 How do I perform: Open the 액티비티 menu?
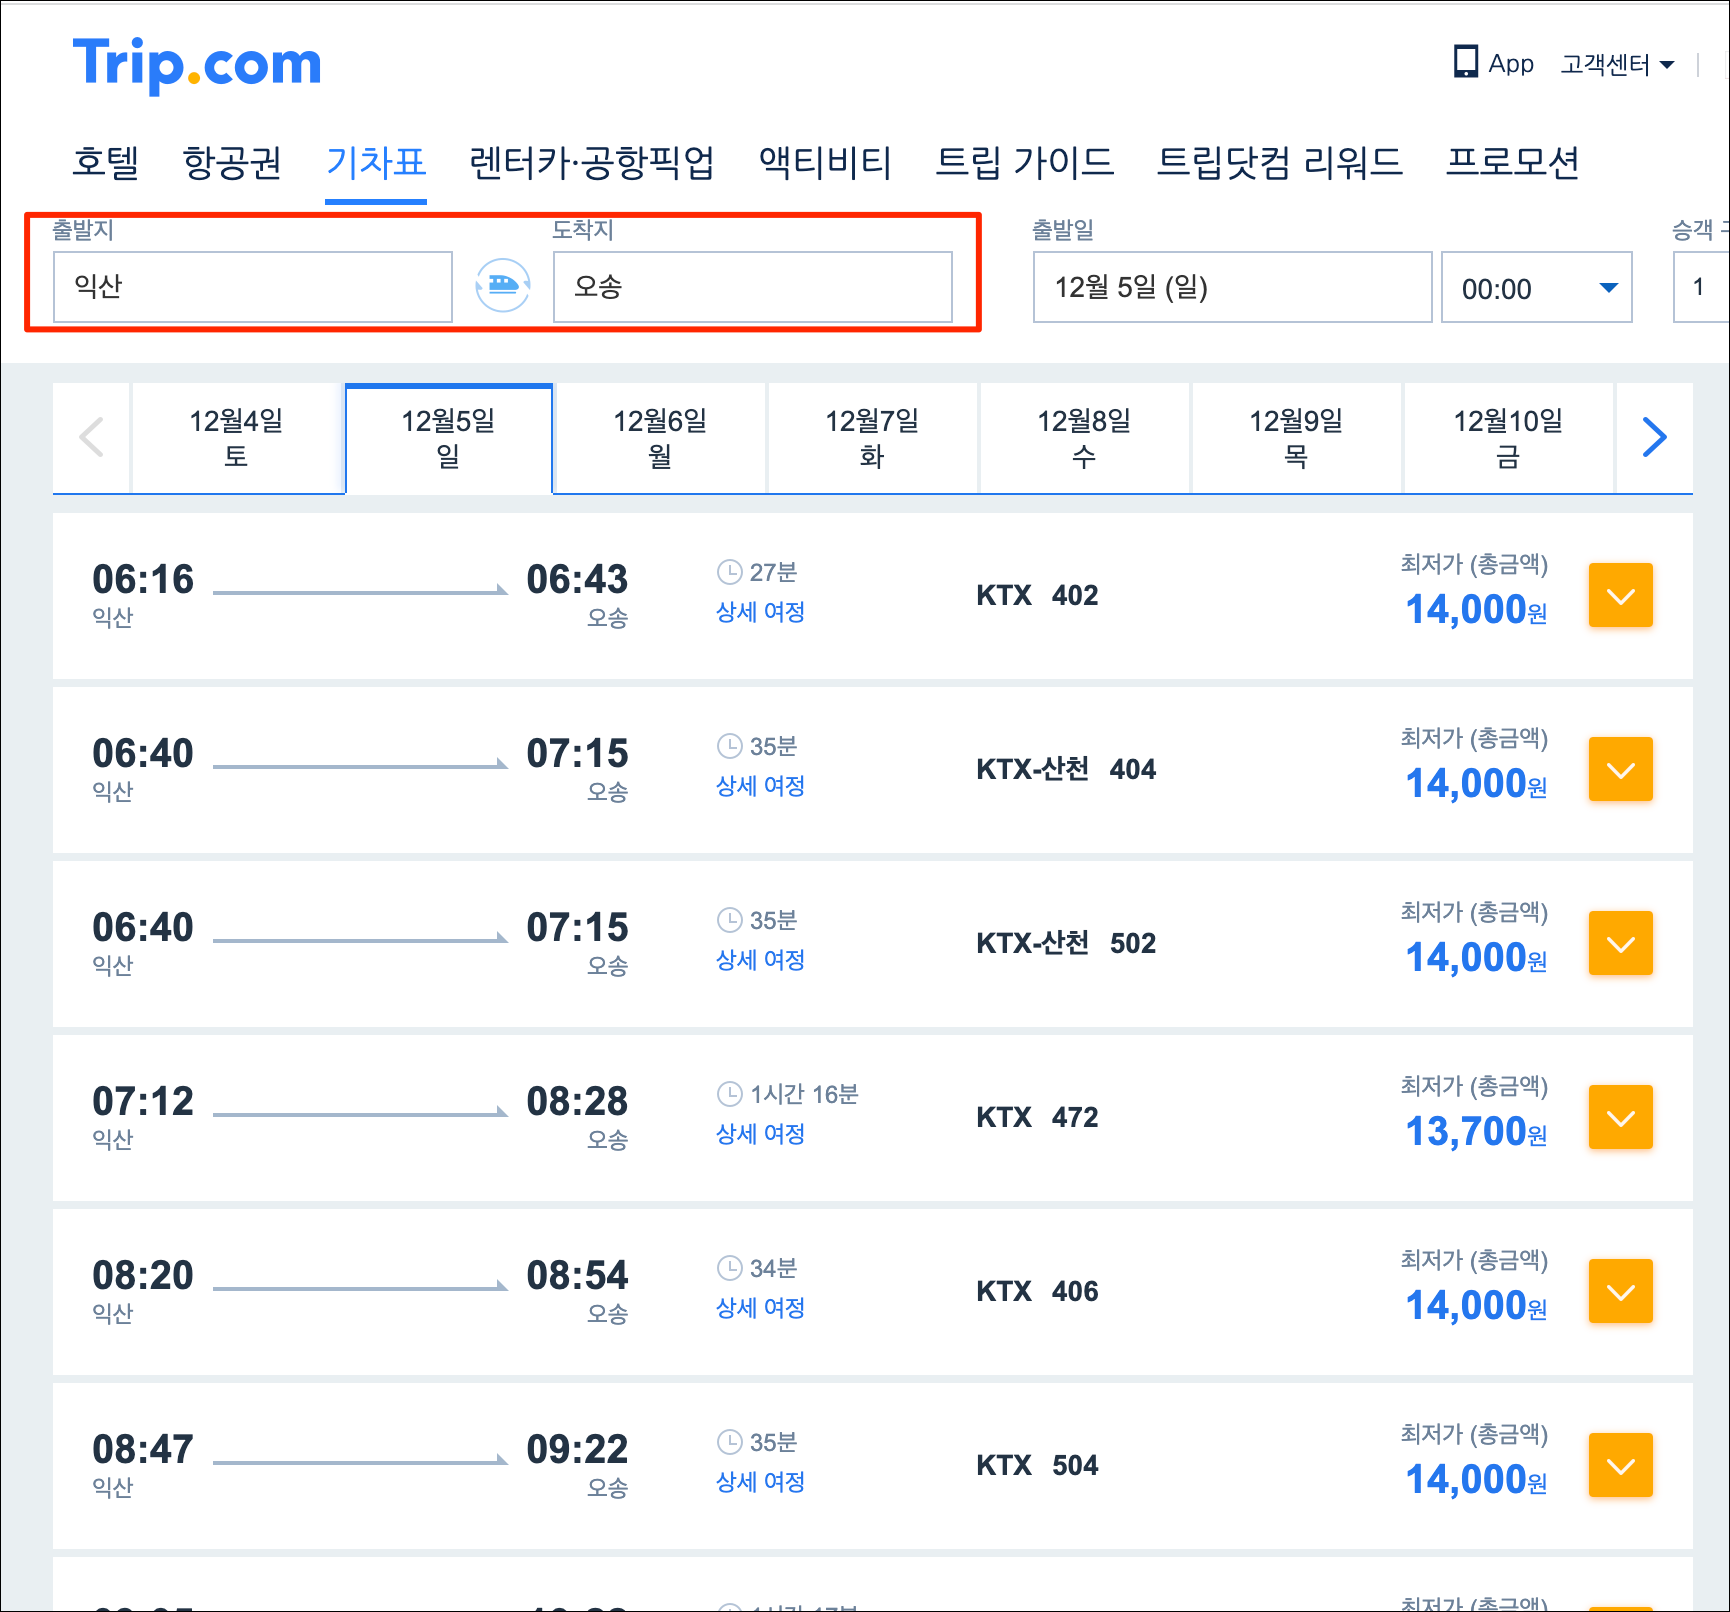(825, 162)
